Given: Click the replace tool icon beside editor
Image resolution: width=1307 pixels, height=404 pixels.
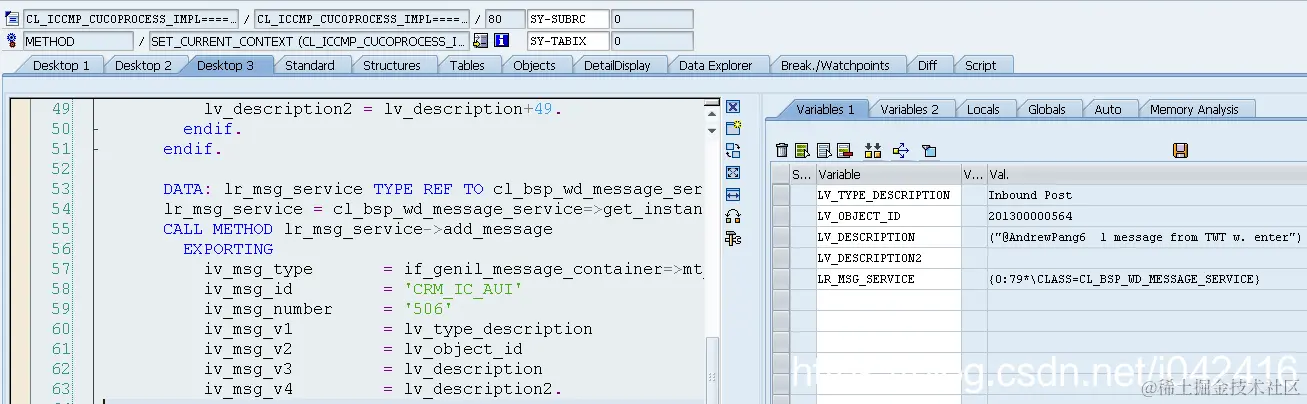Looking at the screenshot, I should [x=733, y=151].
